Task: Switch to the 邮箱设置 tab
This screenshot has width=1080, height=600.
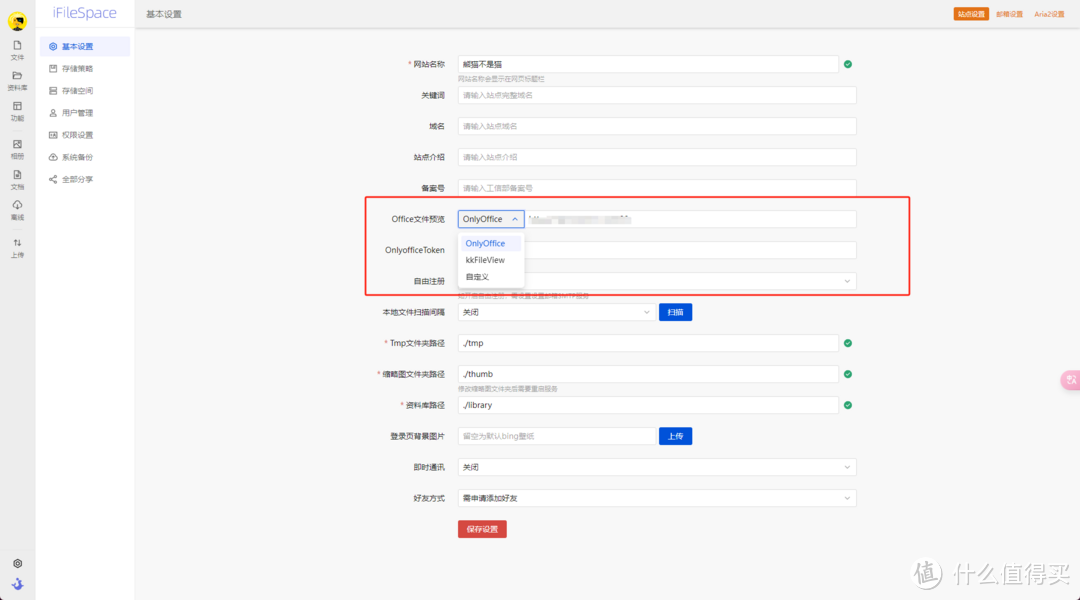Action: pos(1009,14)
